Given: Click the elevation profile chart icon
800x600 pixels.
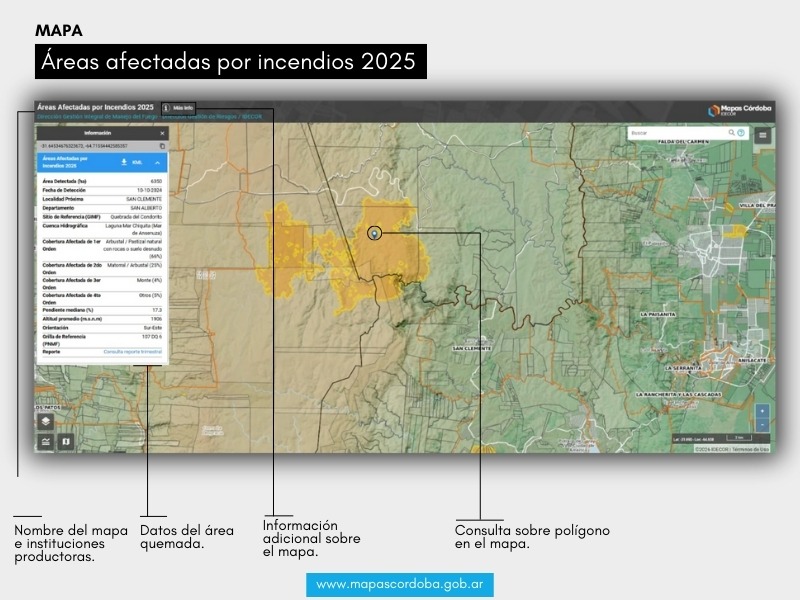Looking at the screenshot, I should [45, 440].
